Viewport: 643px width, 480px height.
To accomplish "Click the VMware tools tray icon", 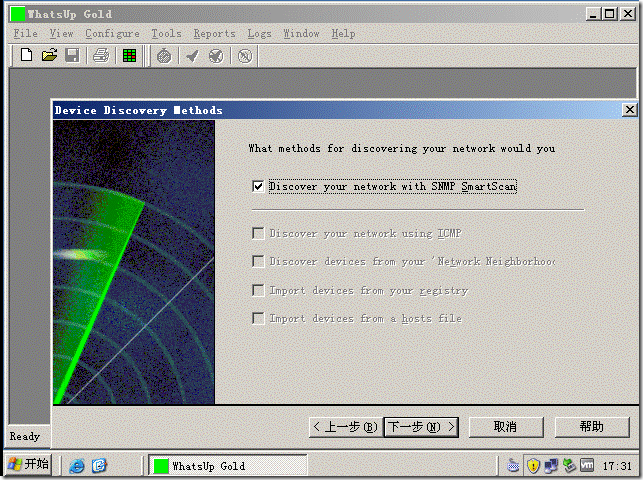I will [x=587, y=465].
